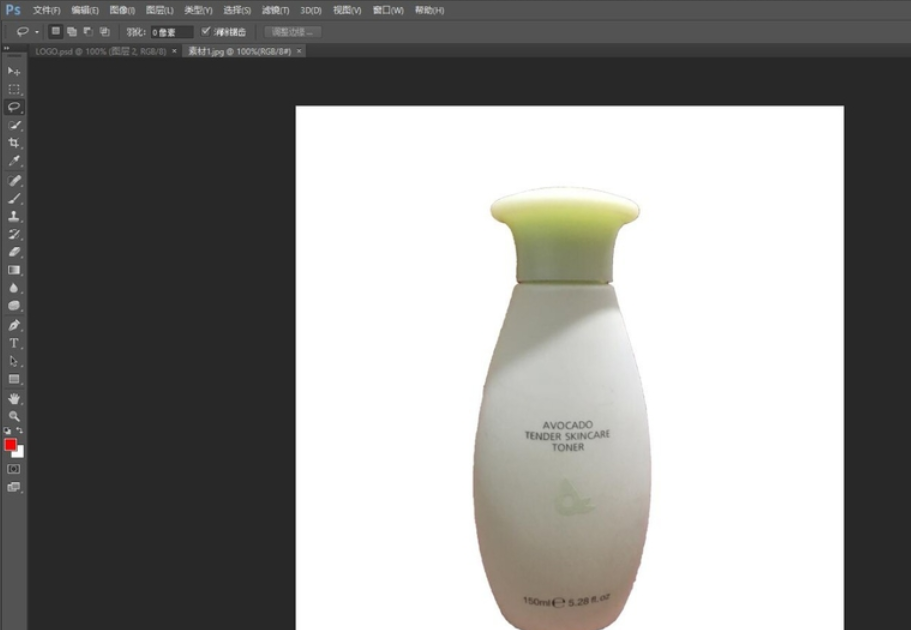Open the red foreground color swatch
Viewport: 911px width, 630px height.
(x=10, y=445)
